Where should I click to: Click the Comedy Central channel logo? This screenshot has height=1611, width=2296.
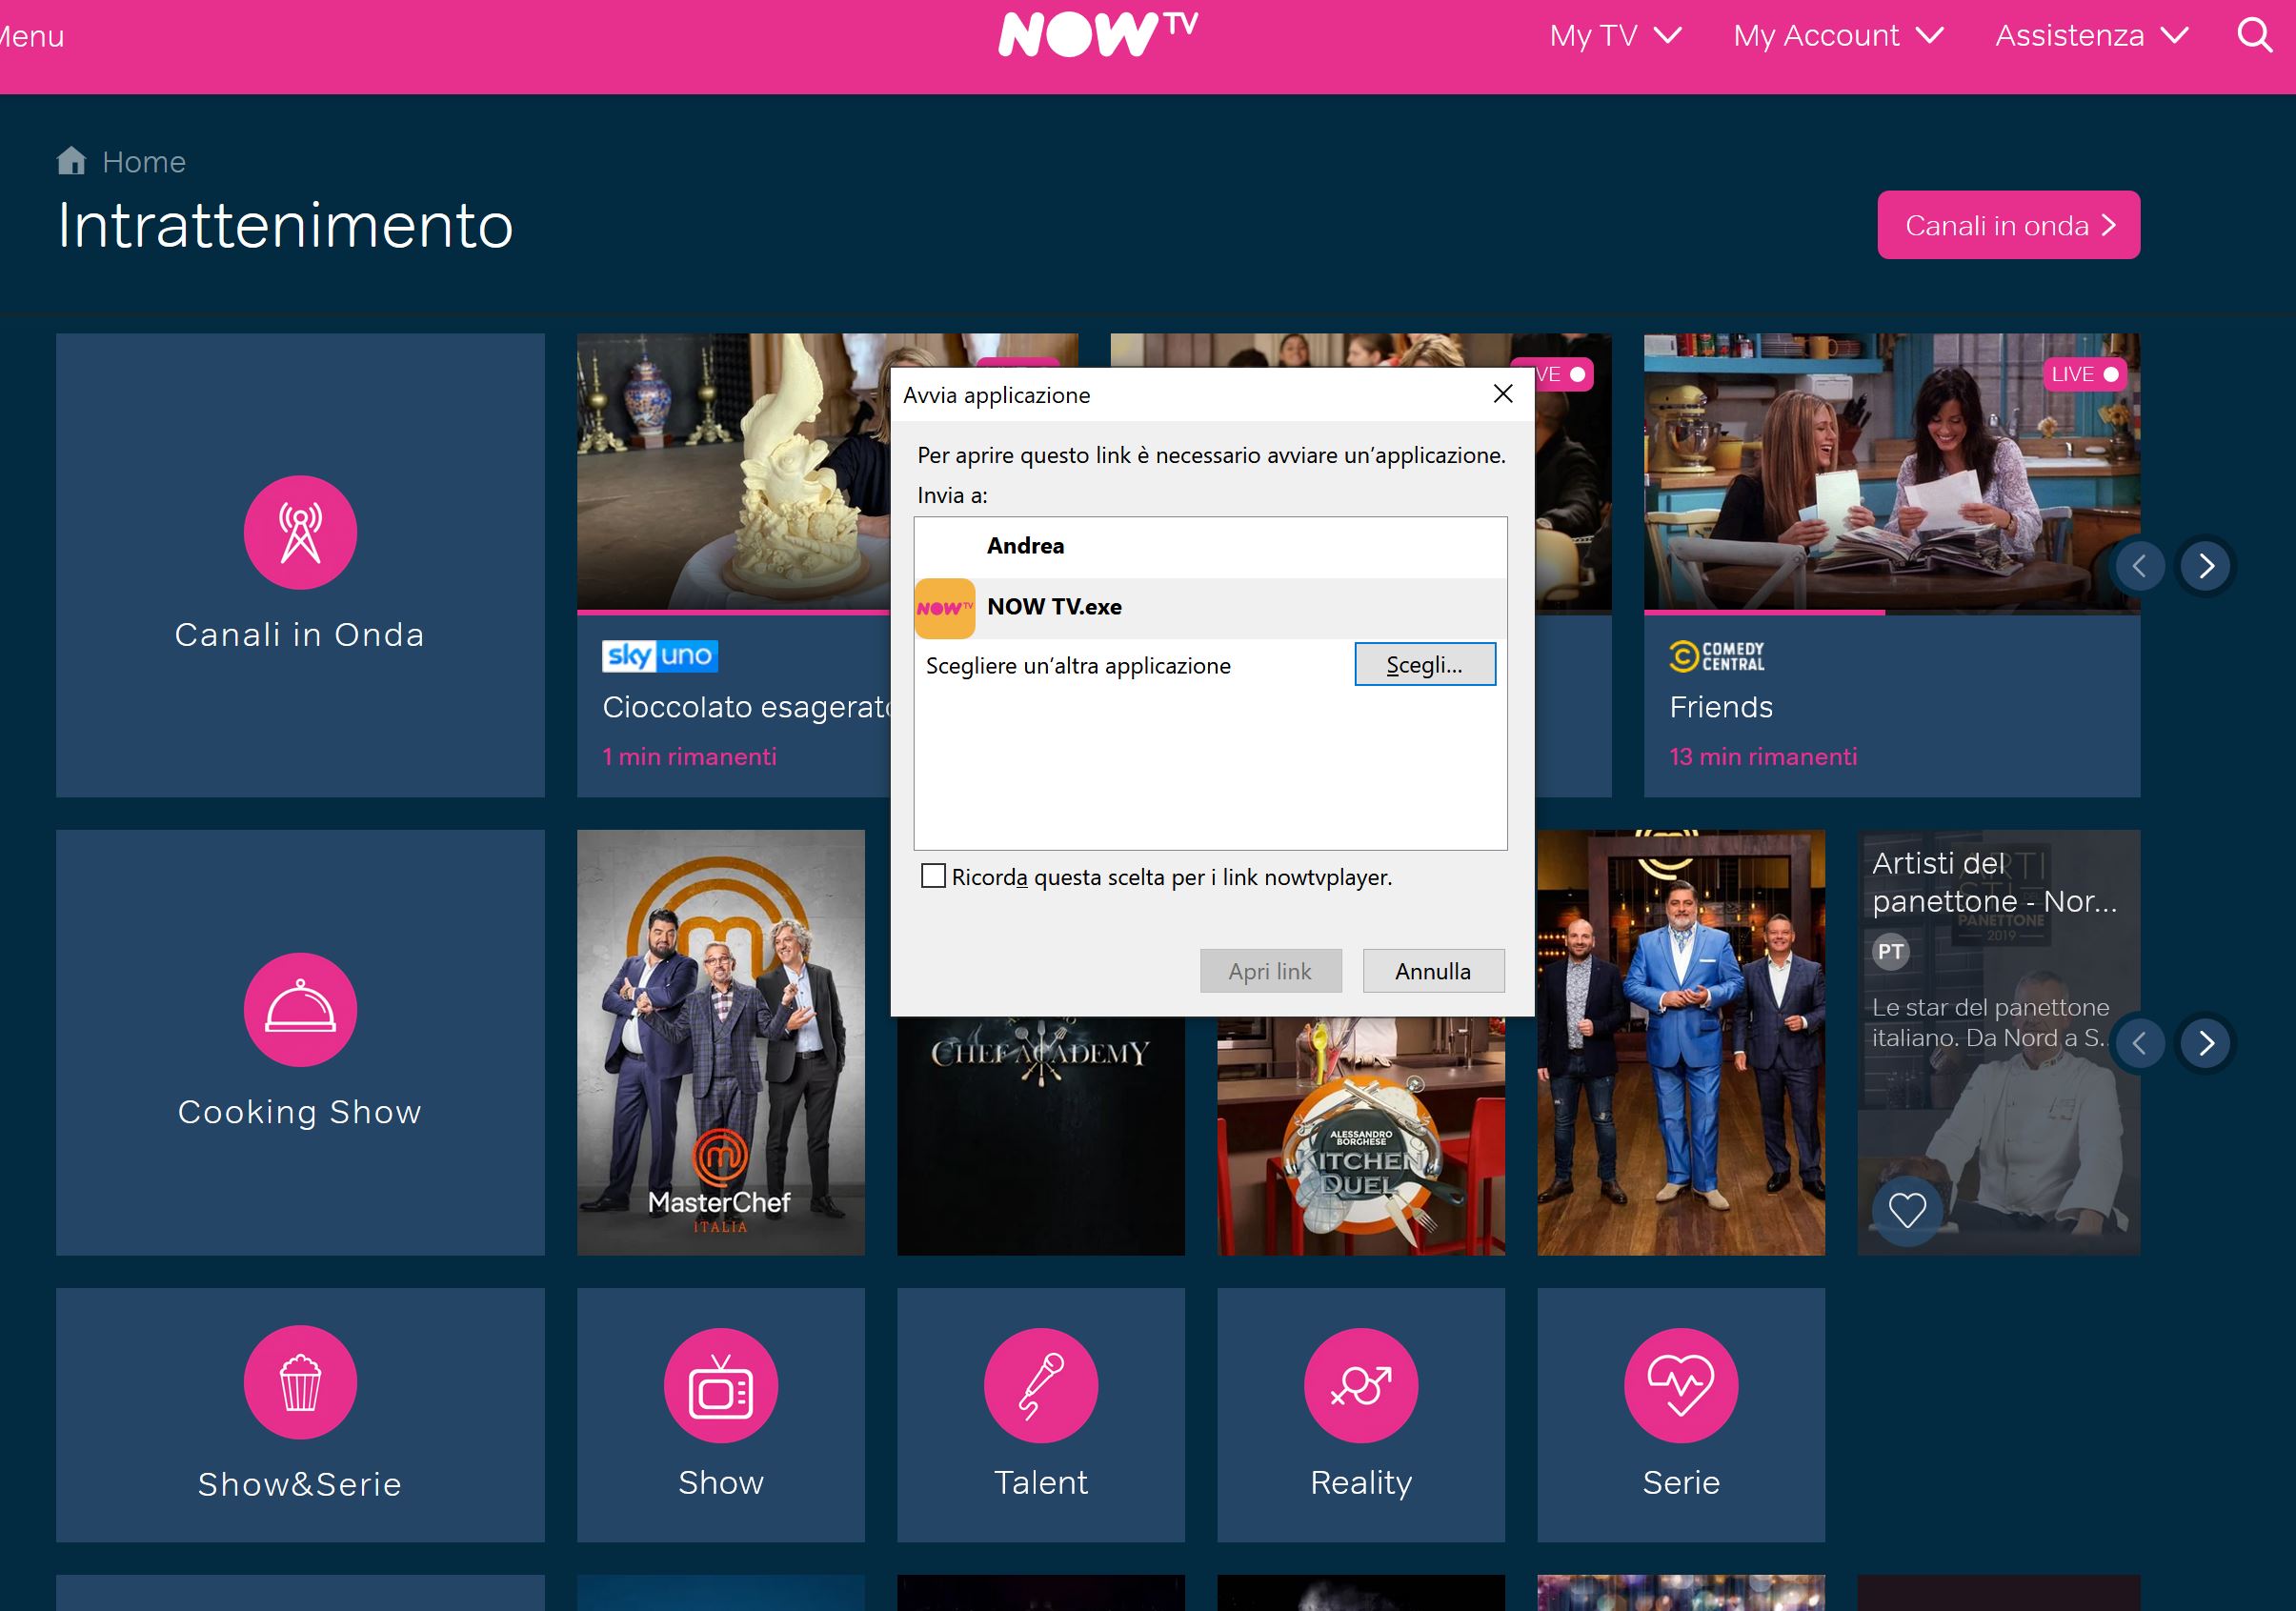click(x=1717, y=656)
